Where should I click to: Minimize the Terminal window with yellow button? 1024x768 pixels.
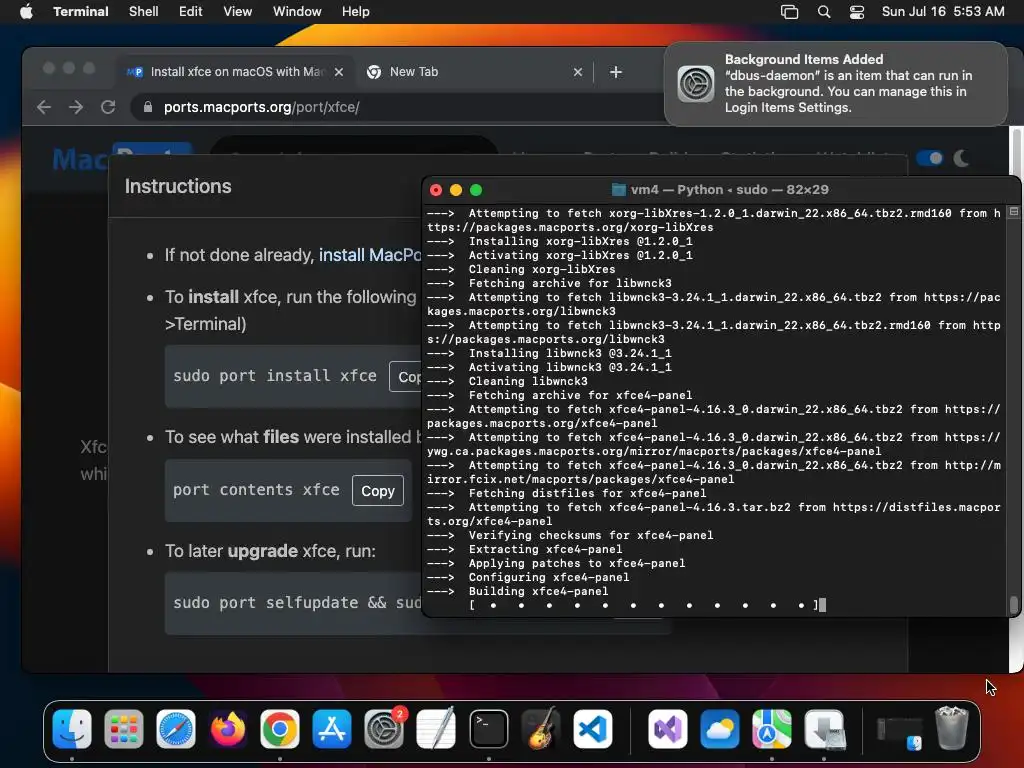[x=456, y=190]
